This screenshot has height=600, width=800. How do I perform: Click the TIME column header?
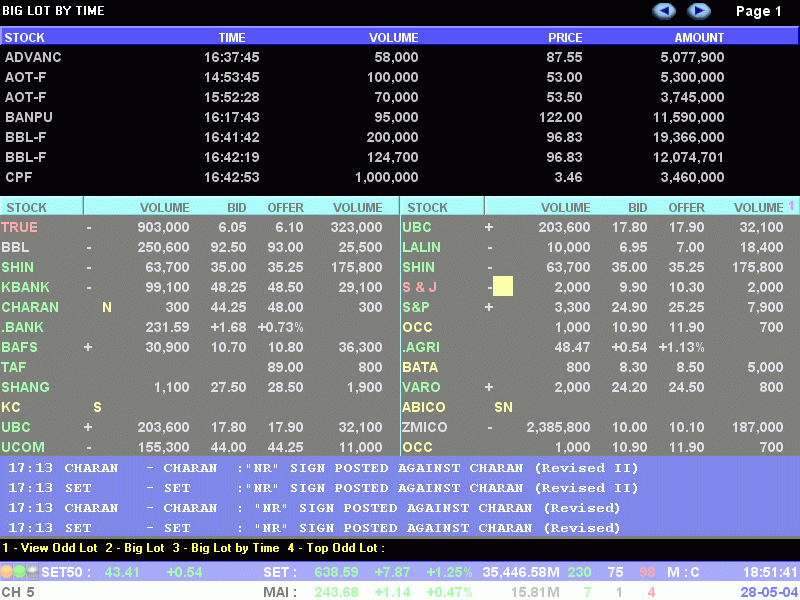pyautogui.click(x=232, y=37)
